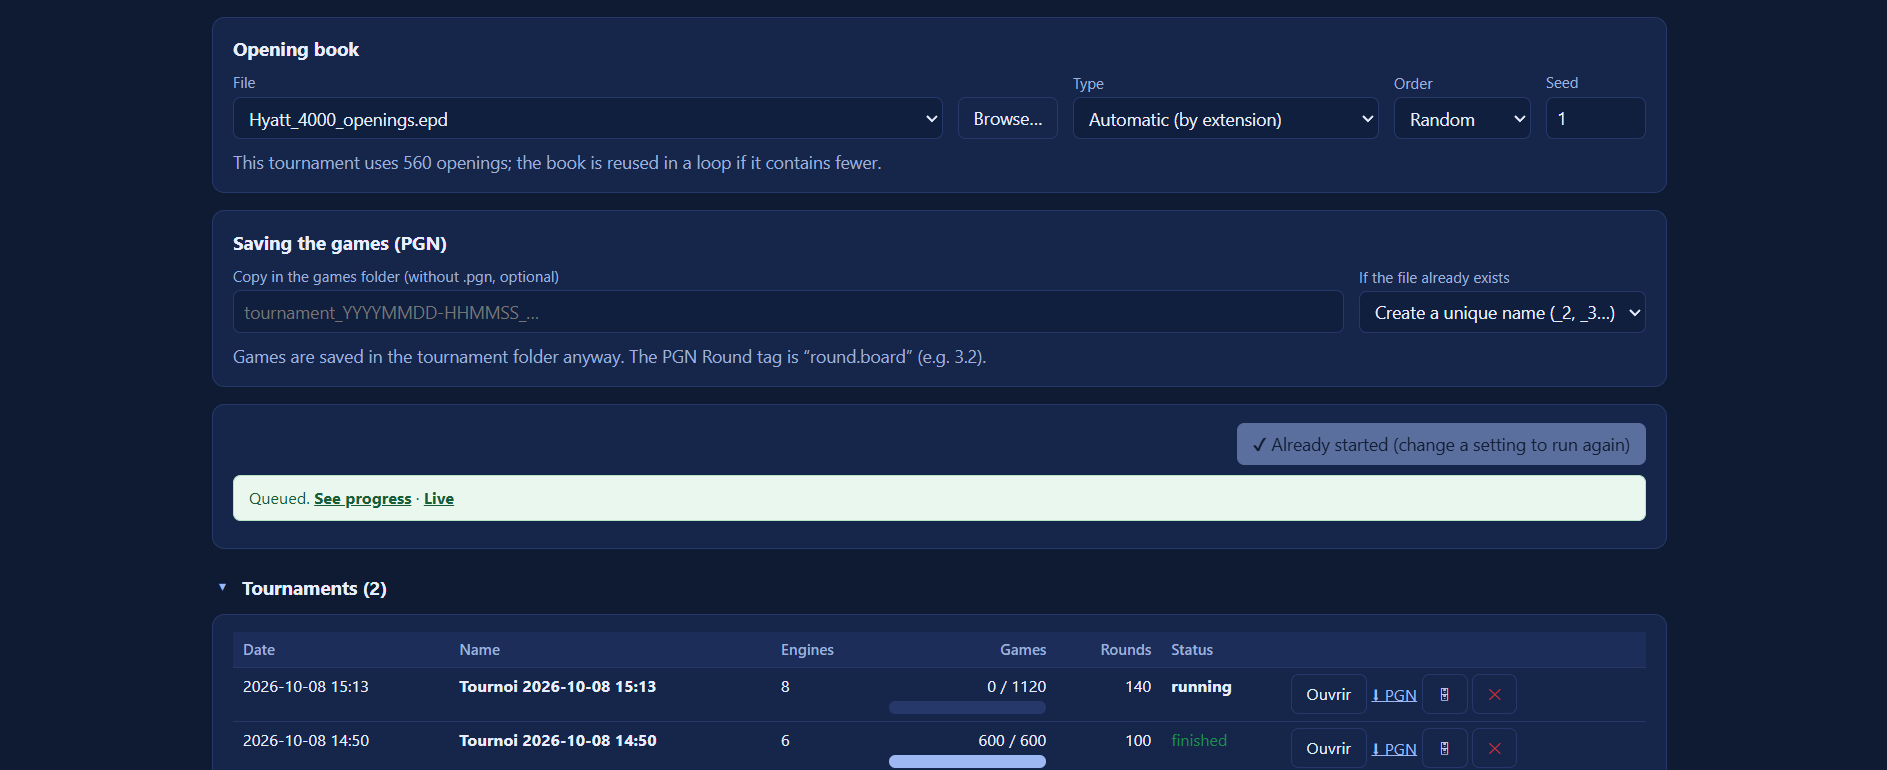Follow the See progress link
1887x770 pixels.
pyautogui.click(x=363, y=498)
